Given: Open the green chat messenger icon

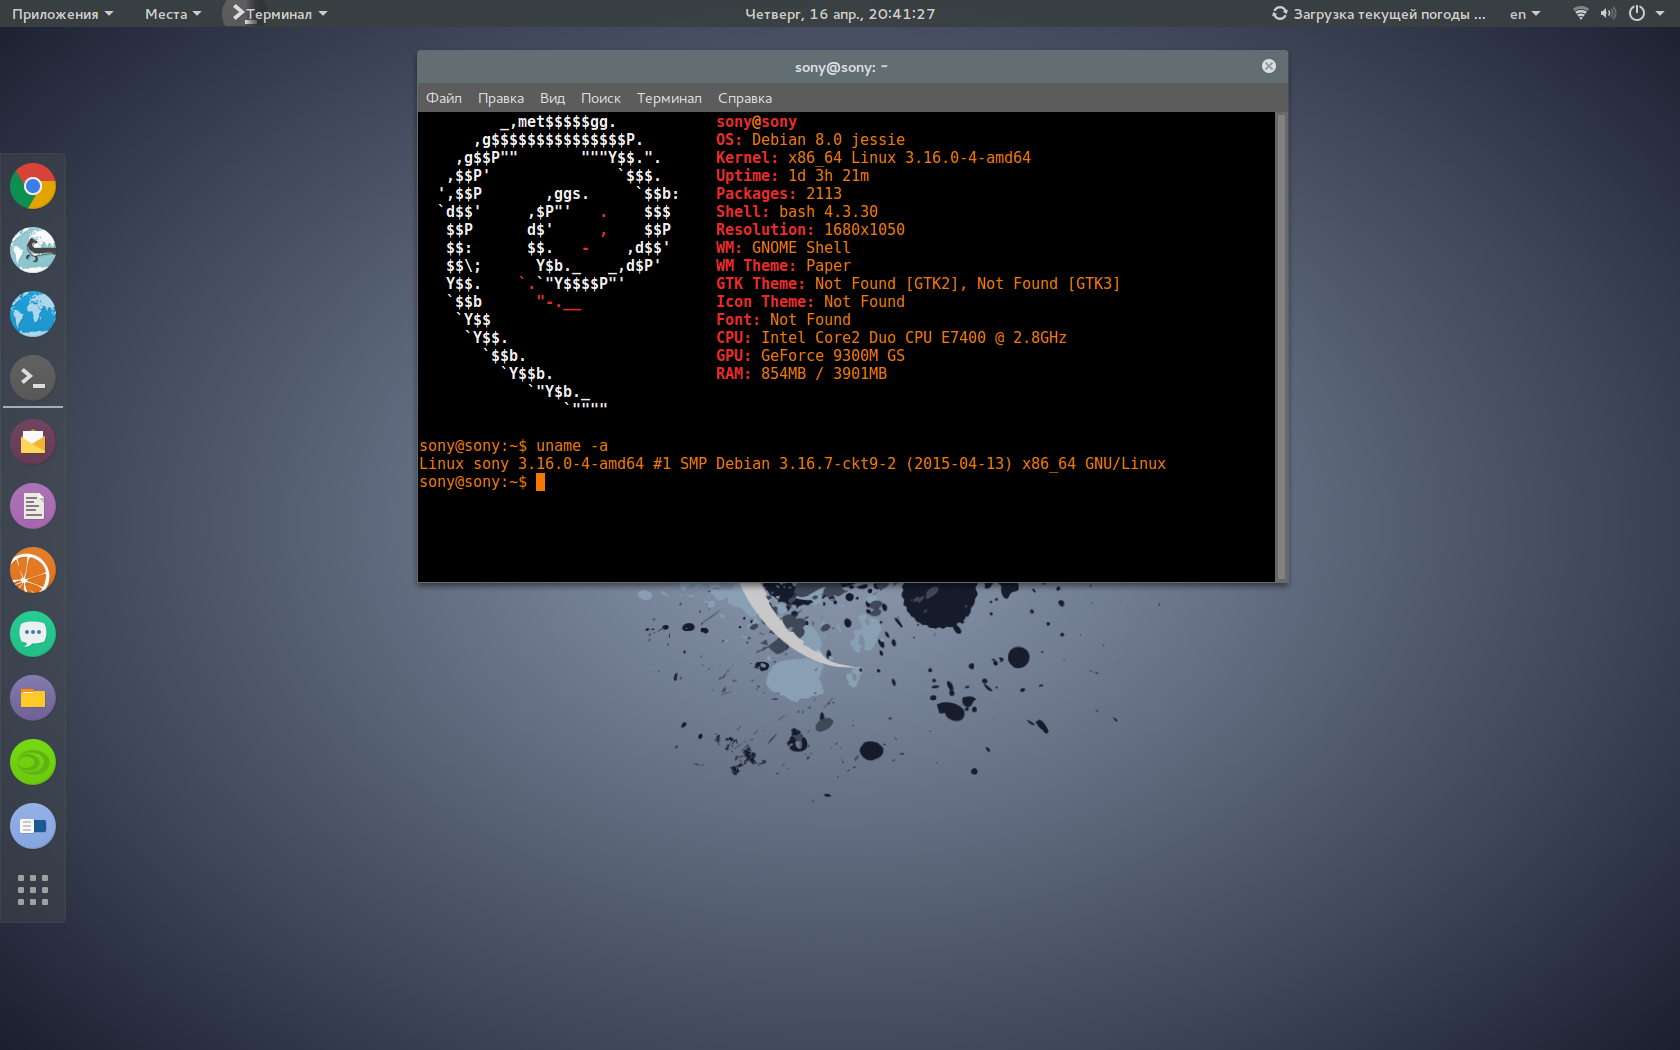Looking at the screenshot, I should [x=33, y=634].
